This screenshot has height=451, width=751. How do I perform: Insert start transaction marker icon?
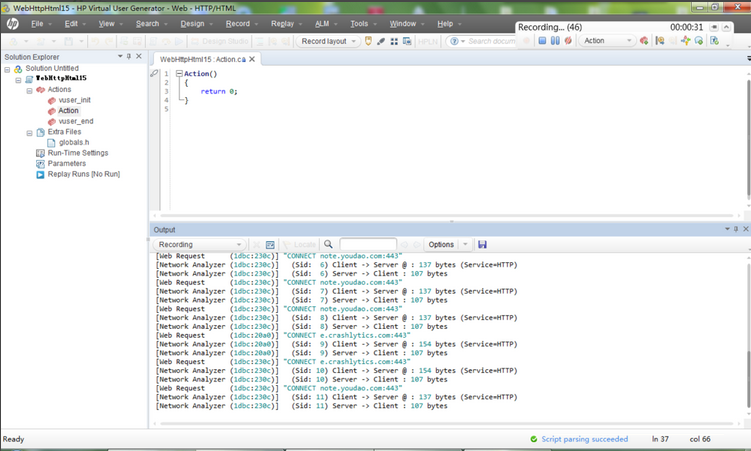660,41
